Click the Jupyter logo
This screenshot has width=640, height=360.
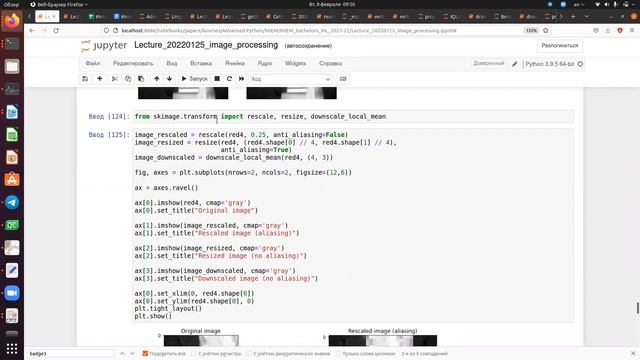pos(104,45)
